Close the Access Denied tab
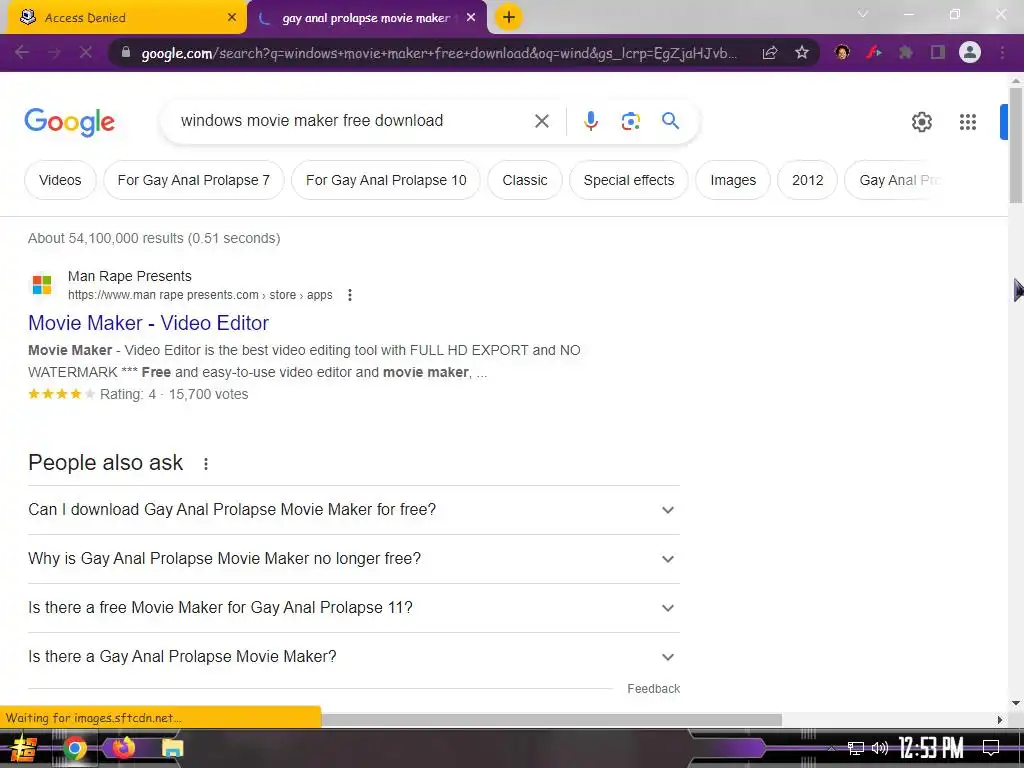The height and width of the screenshot is (768, 1024). click(x=232, y=18)
